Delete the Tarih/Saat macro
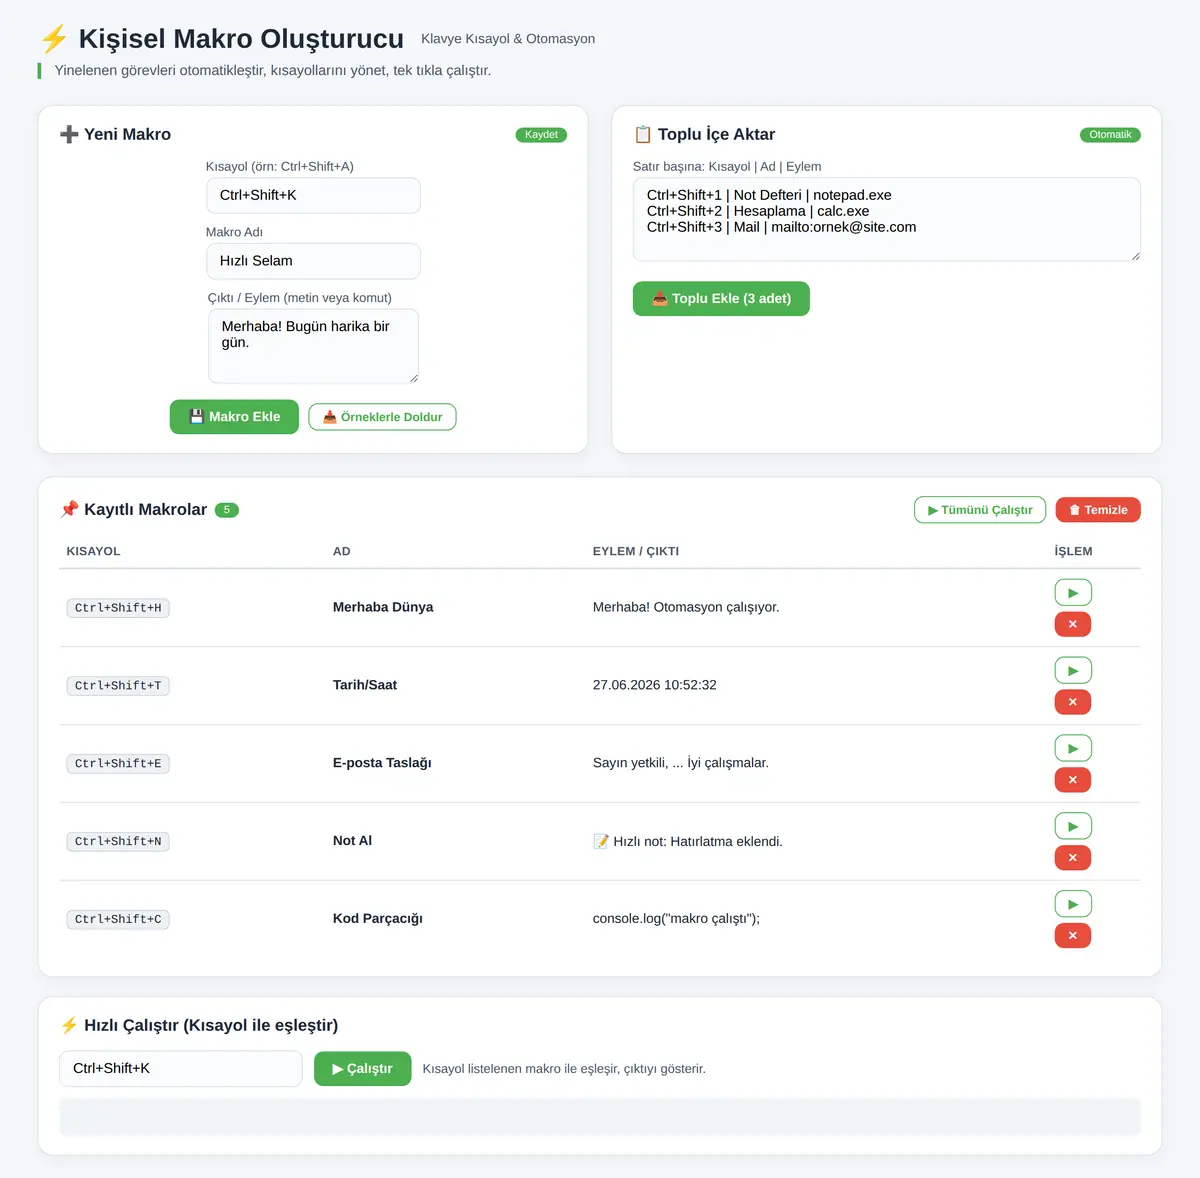1200x1178 pixels. click(x=1073, y=702)
